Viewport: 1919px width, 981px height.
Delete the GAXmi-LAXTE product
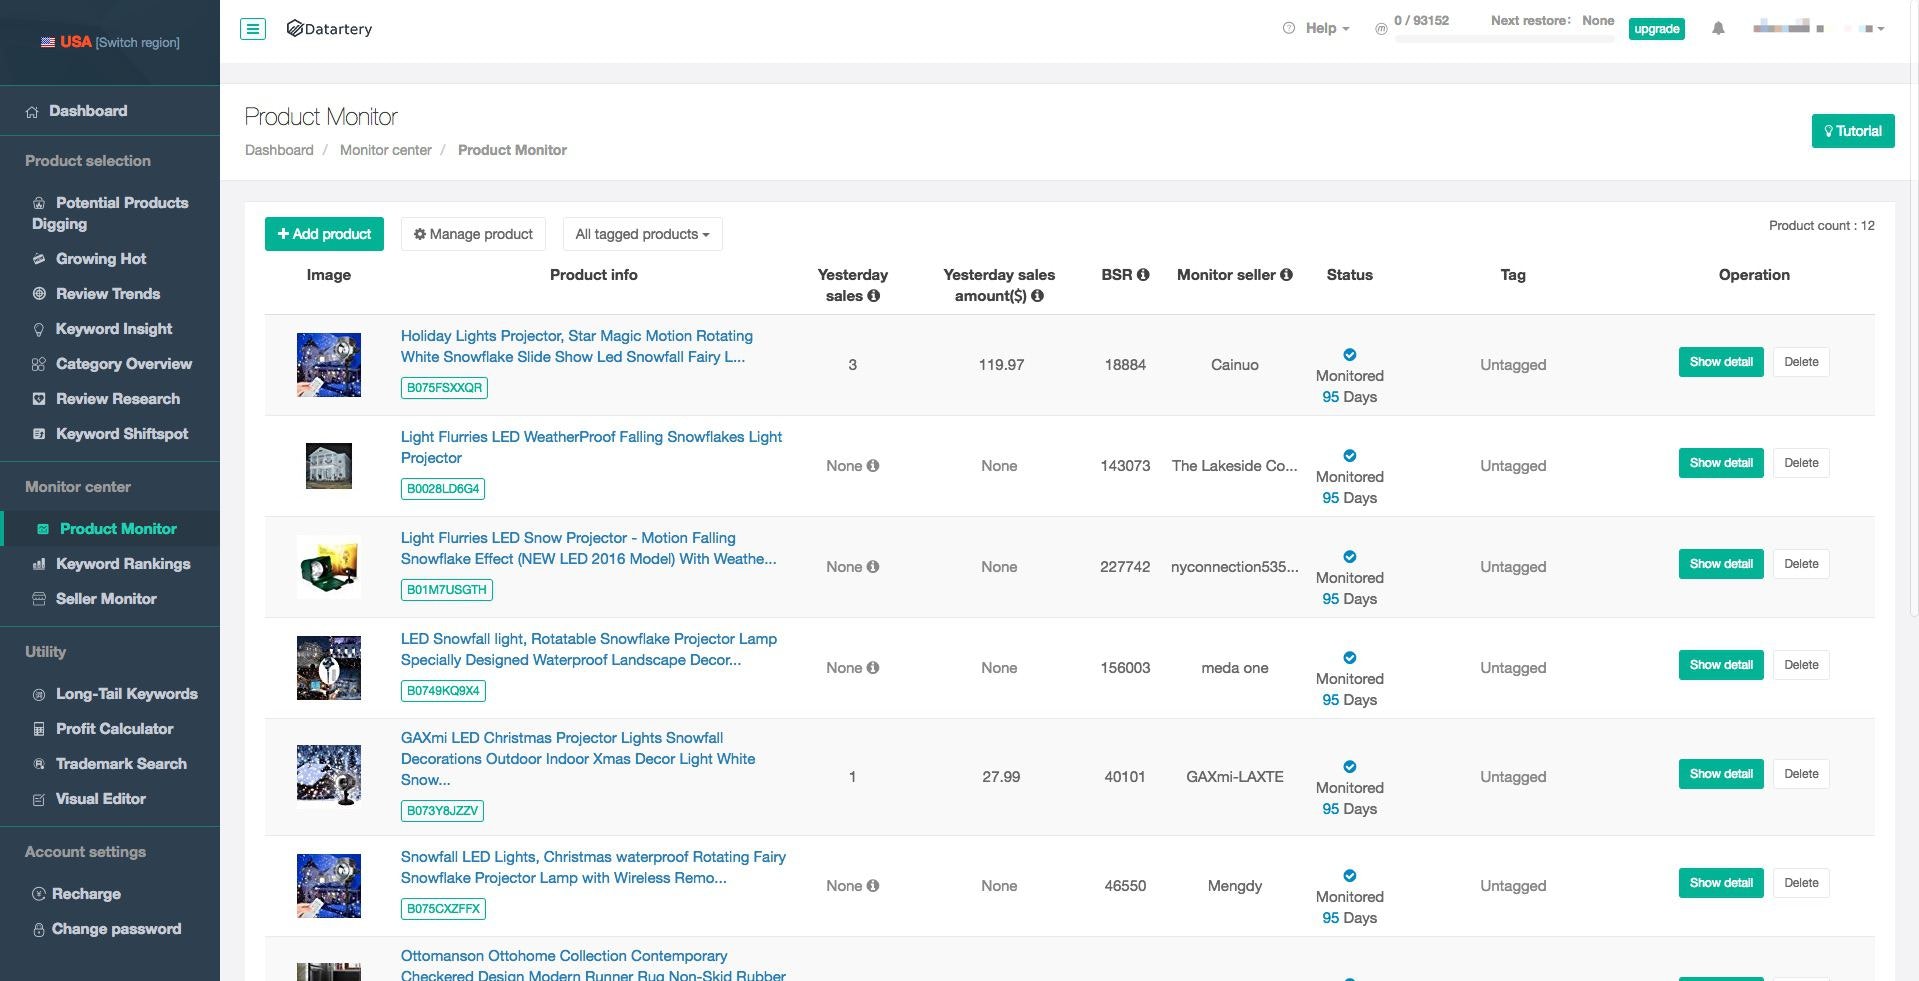coord(1801,774)
